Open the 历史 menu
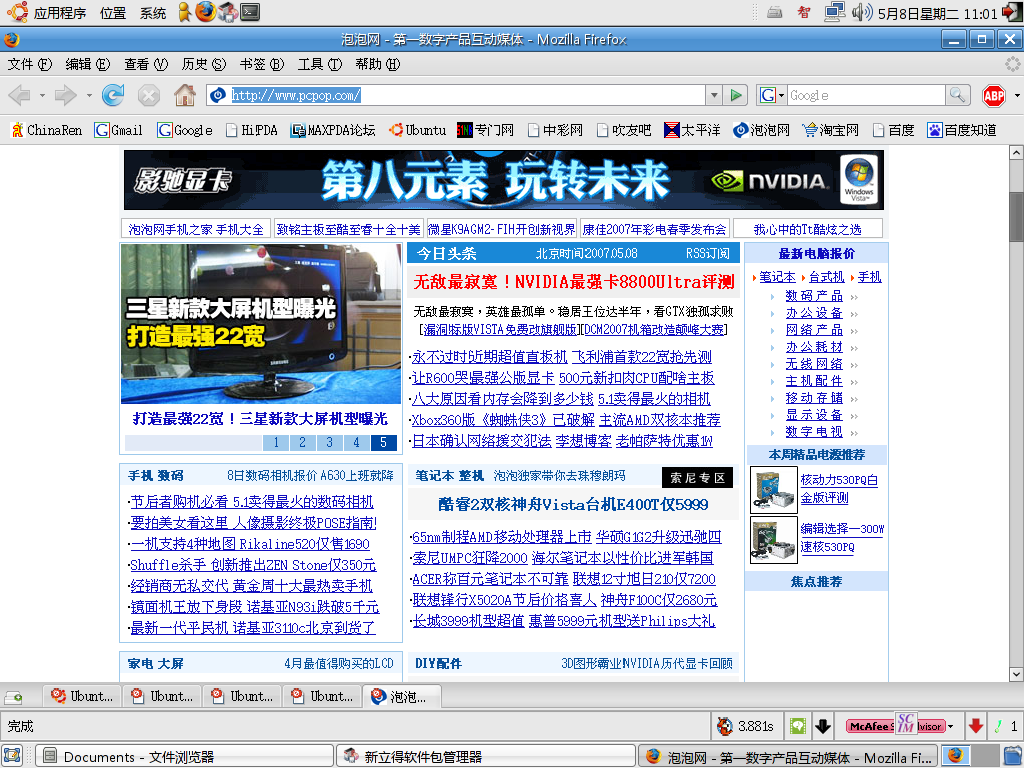The height and width of the screenshot is (768, 1024). tap(203, 64)
